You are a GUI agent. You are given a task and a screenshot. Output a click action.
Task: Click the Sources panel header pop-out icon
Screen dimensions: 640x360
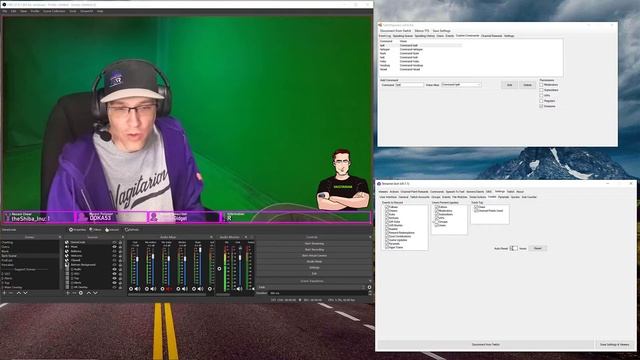[x=122, y=237]
